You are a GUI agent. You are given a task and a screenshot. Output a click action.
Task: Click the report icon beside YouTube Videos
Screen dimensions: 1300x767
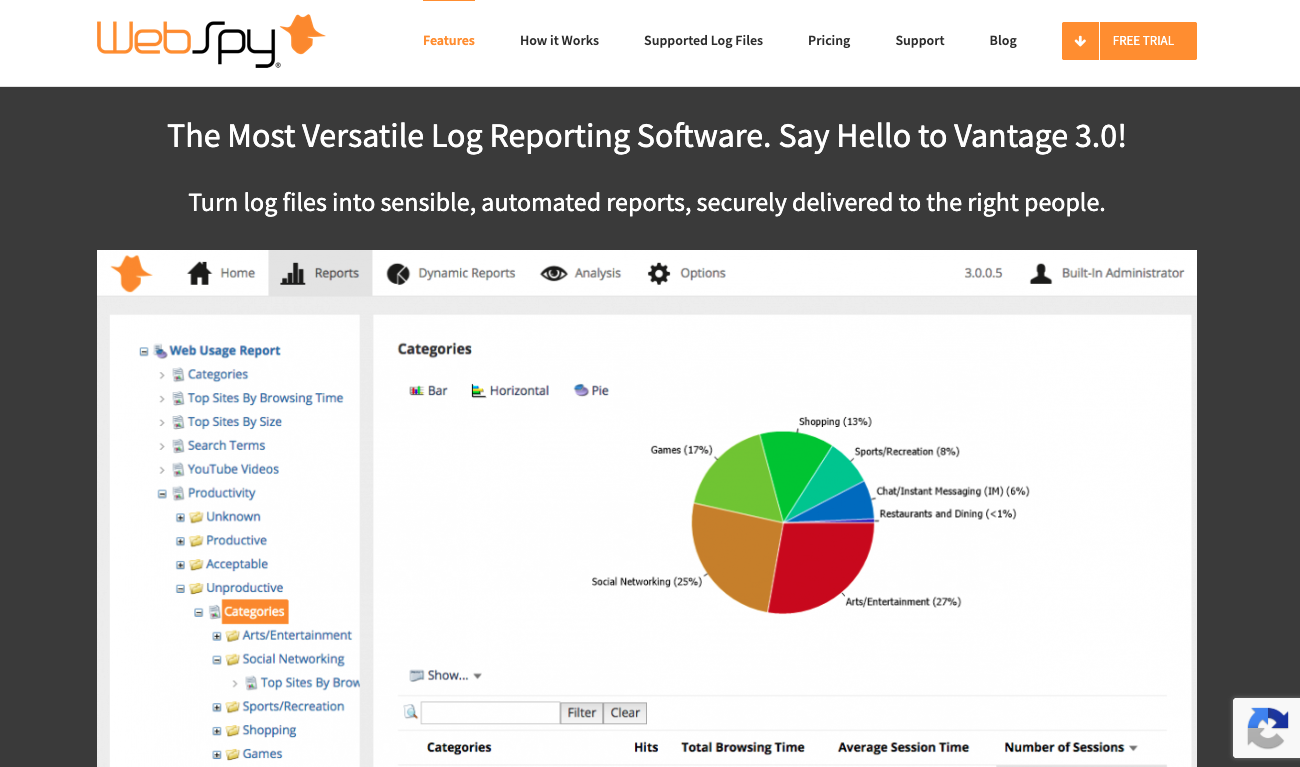(178, 469)
